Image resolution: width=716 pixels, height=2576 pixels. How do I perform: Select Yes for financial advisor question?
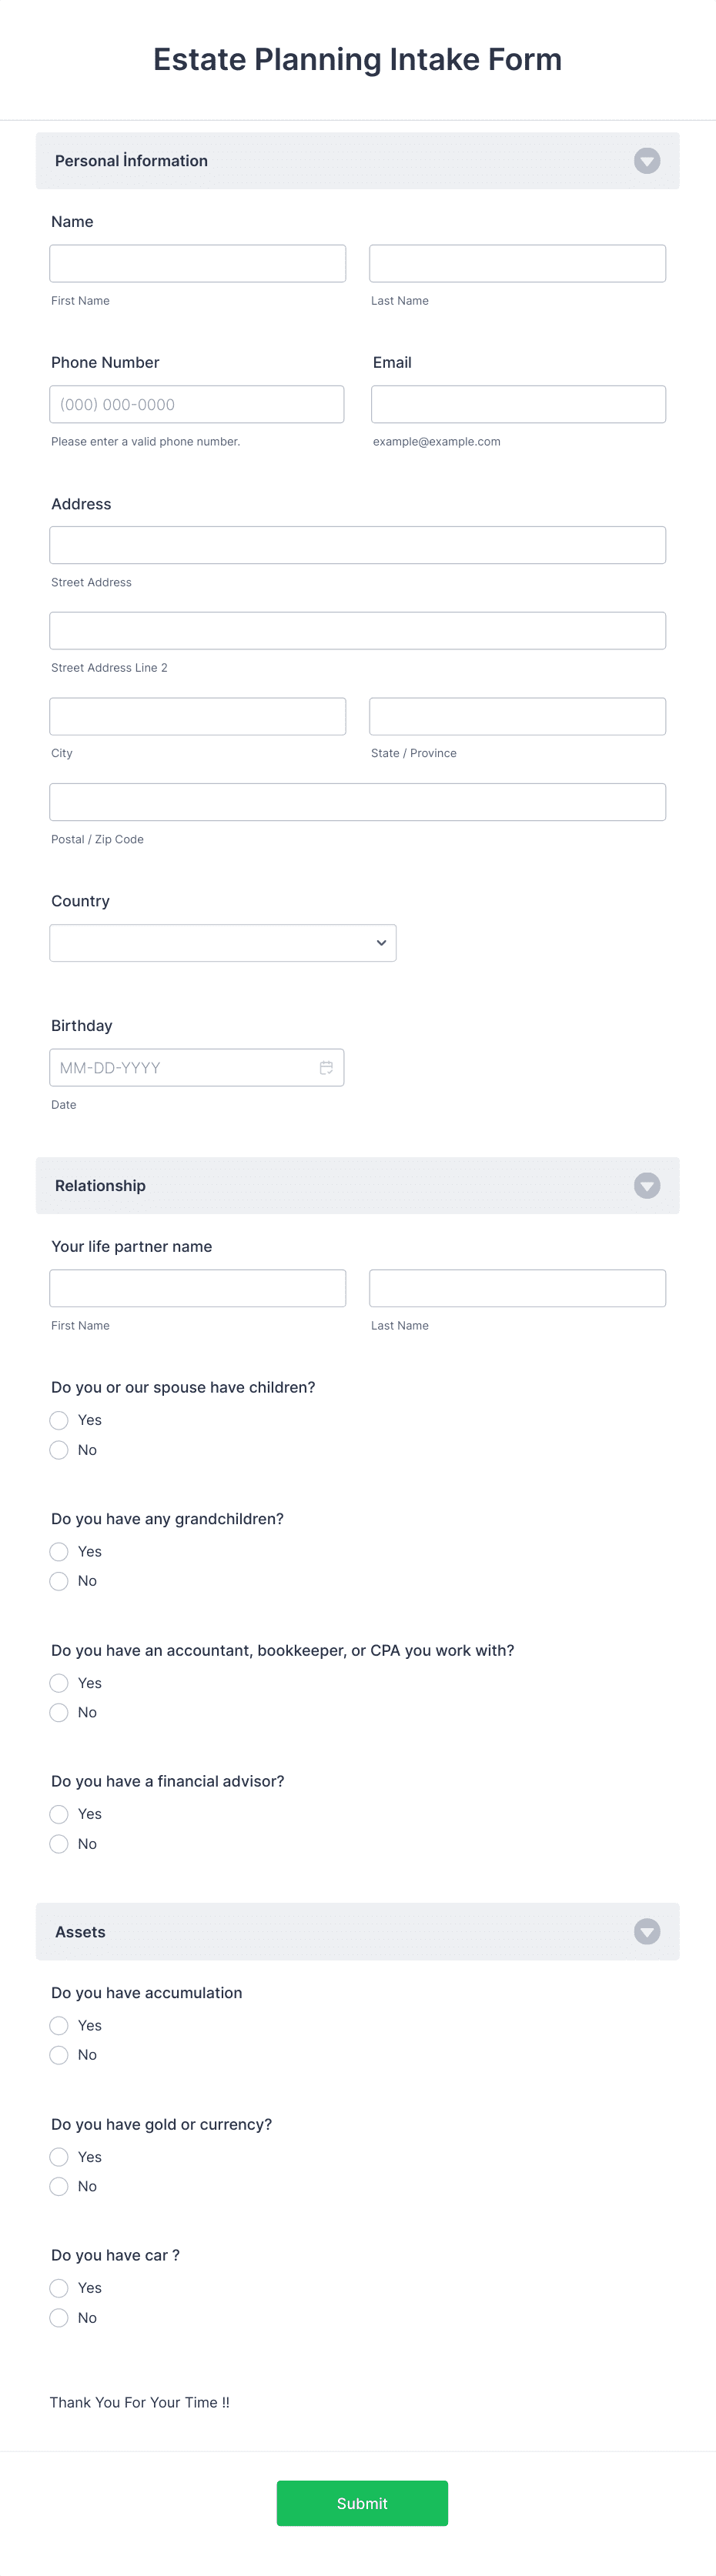coord(58,1813)
